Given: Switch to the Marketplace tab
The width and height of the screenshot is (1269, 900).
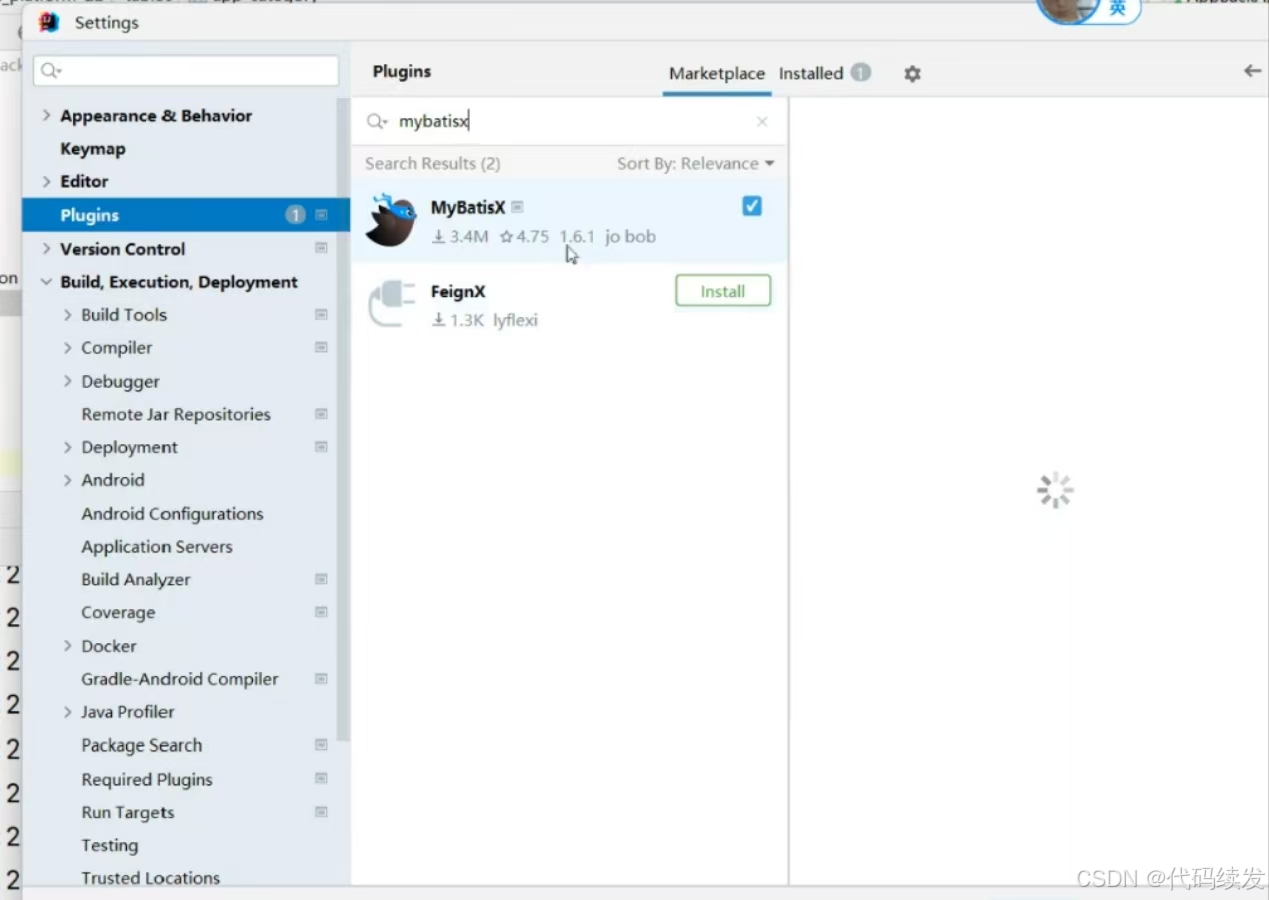Looking at the screenshot, I should pyautogui.click(x=717, y=73).
